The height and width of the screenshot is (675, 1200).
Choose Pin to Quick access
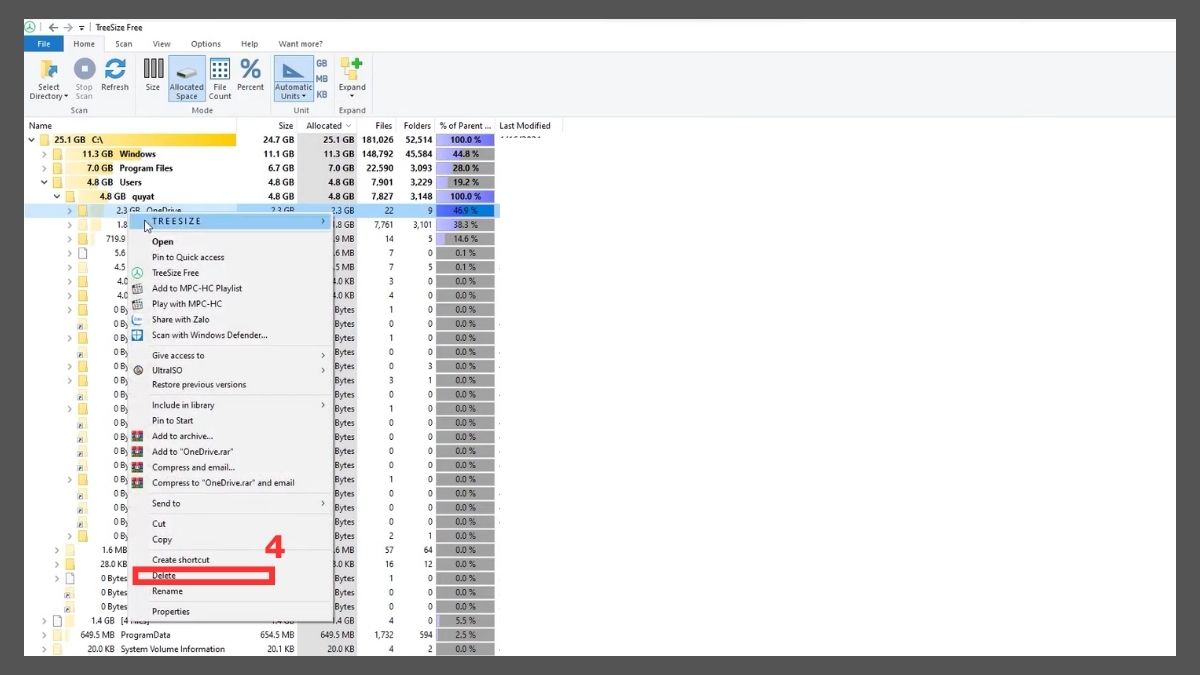click(230, 257)
